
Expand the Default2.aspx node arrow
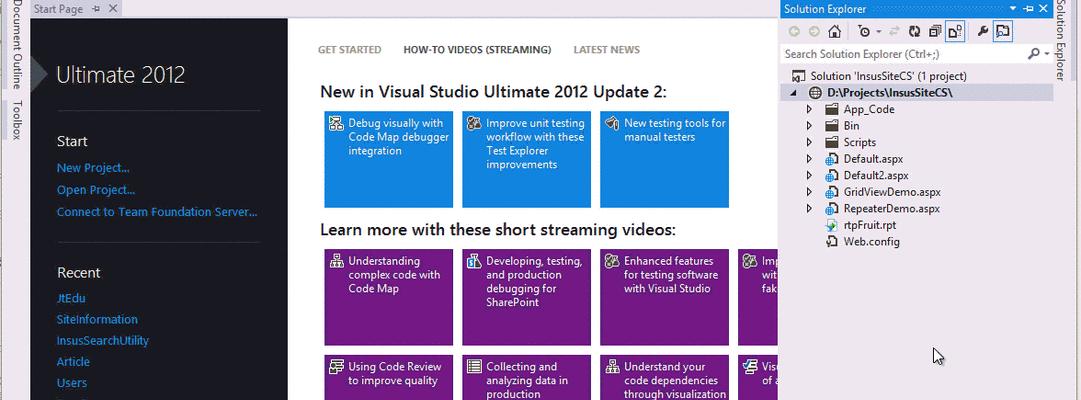(x=810, y=175)
